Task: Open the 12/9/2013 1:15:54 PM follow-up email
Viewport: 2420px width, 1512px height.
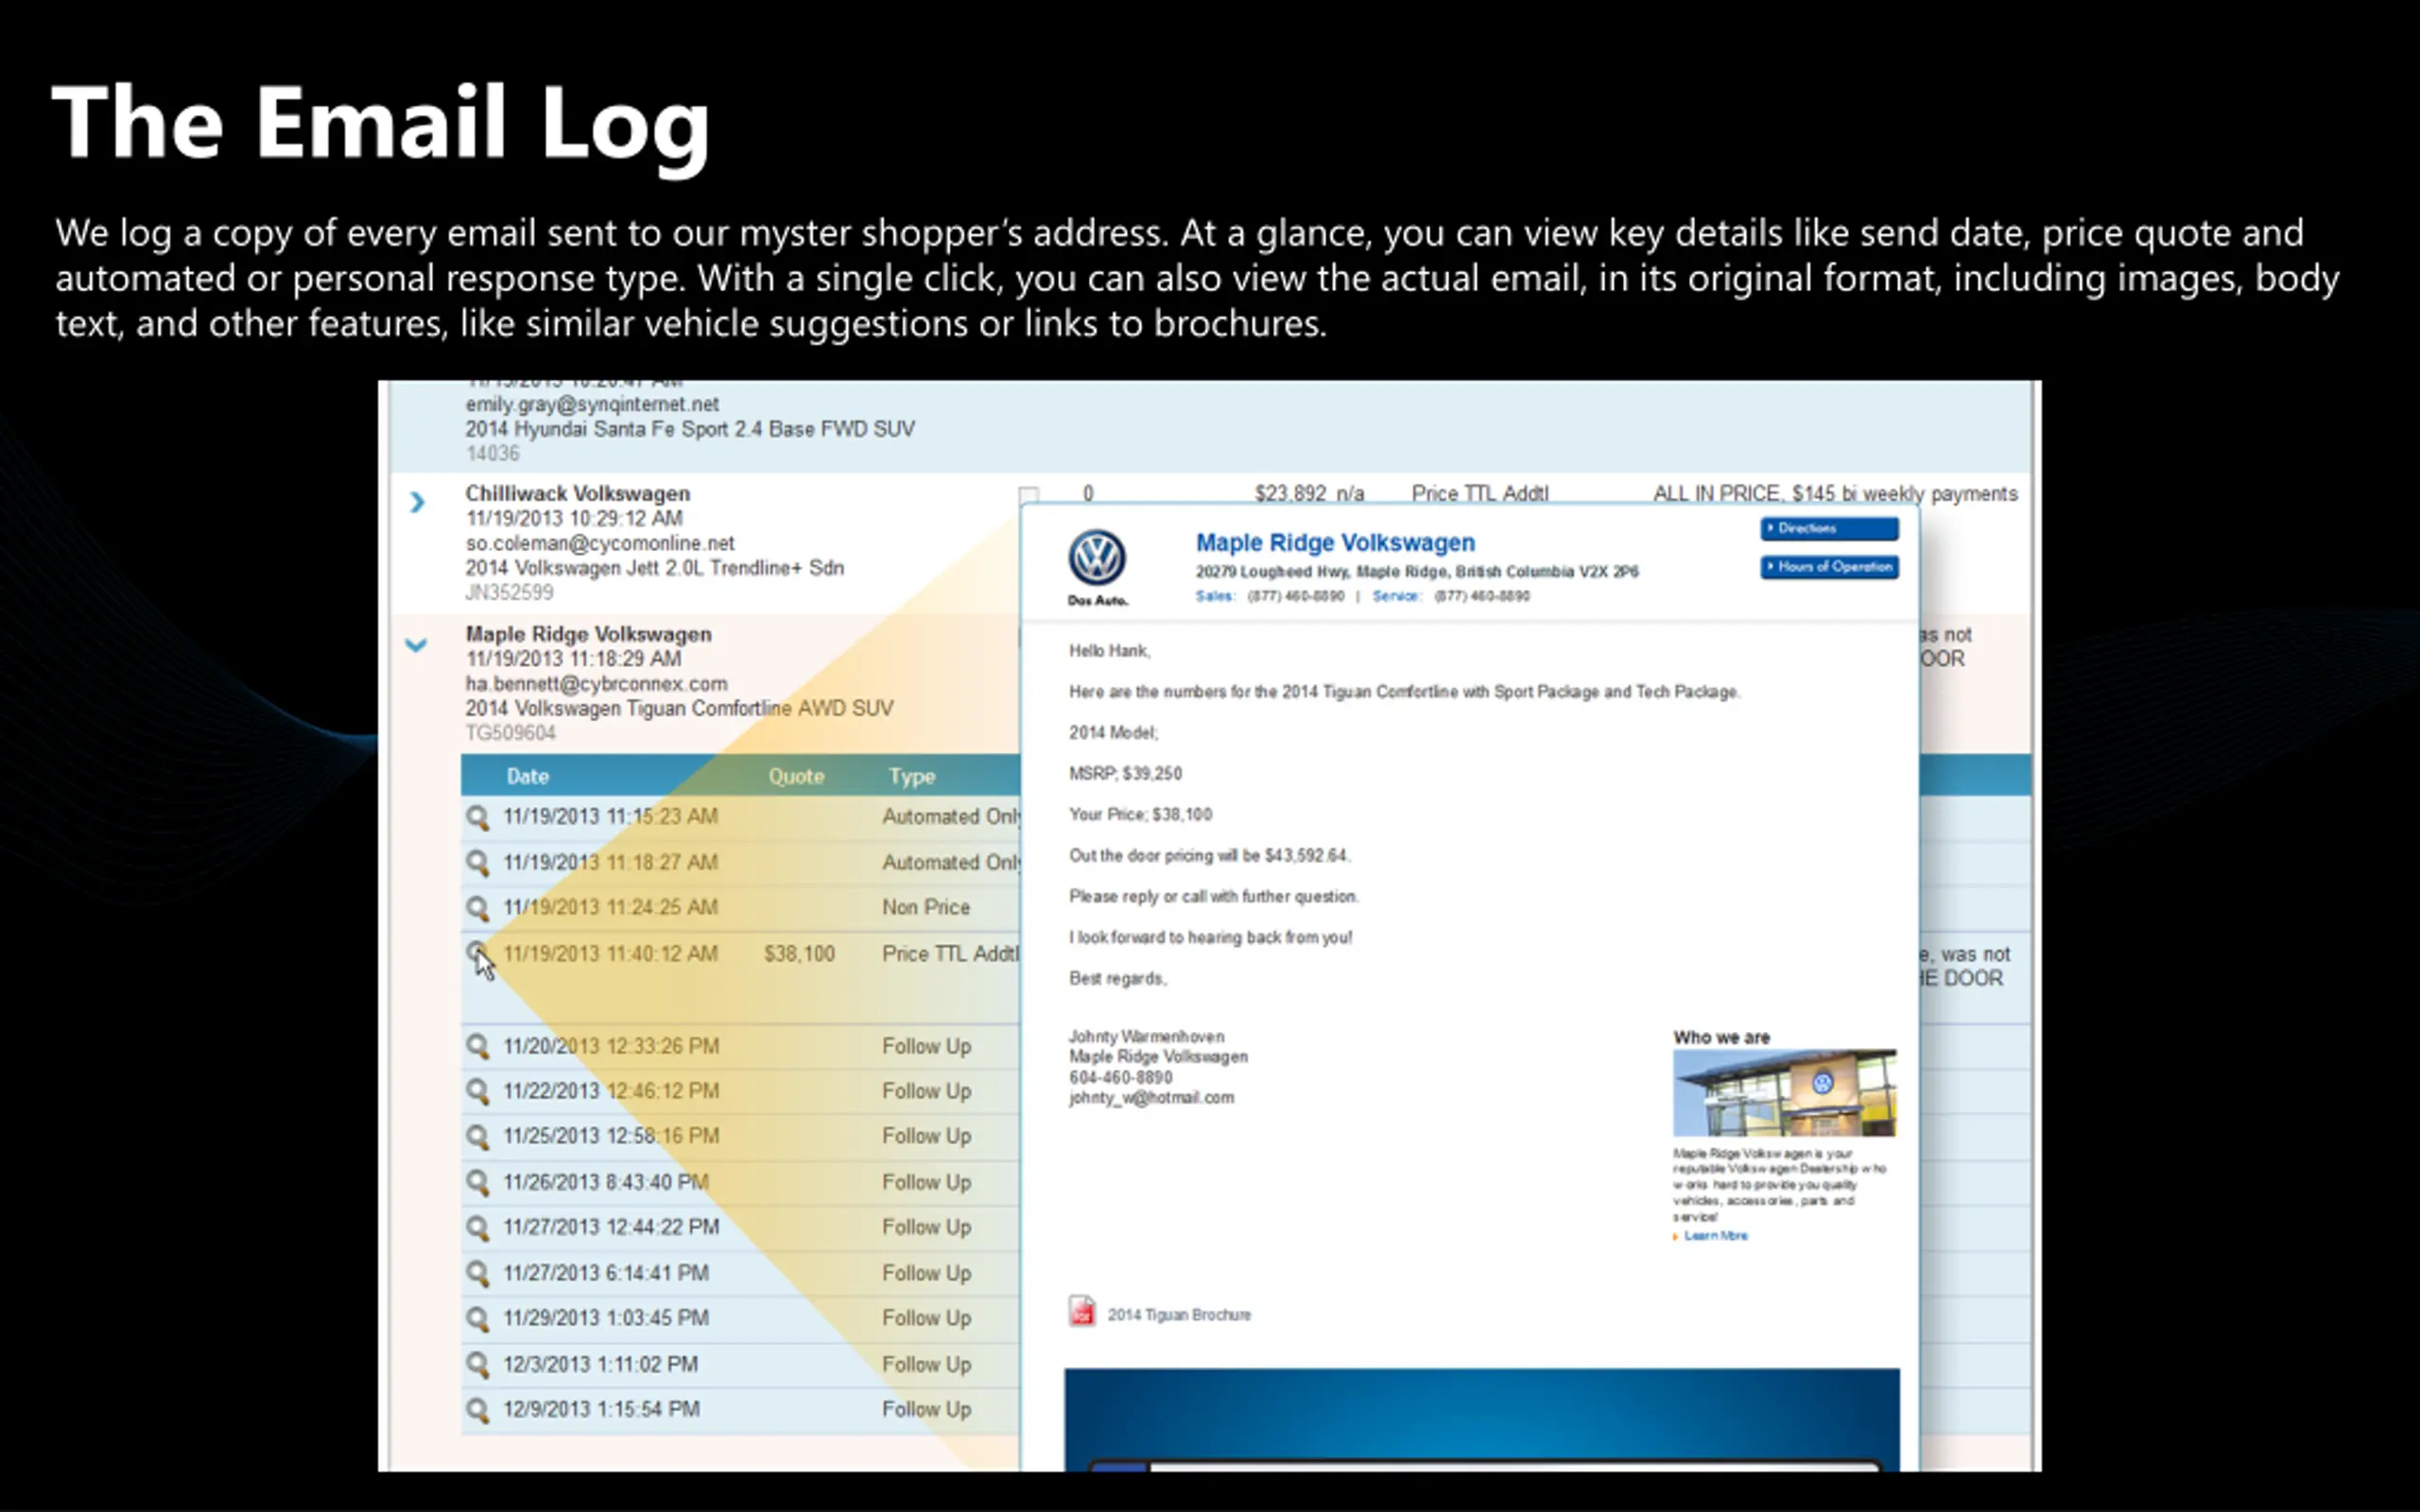Action: [478, 1410]
